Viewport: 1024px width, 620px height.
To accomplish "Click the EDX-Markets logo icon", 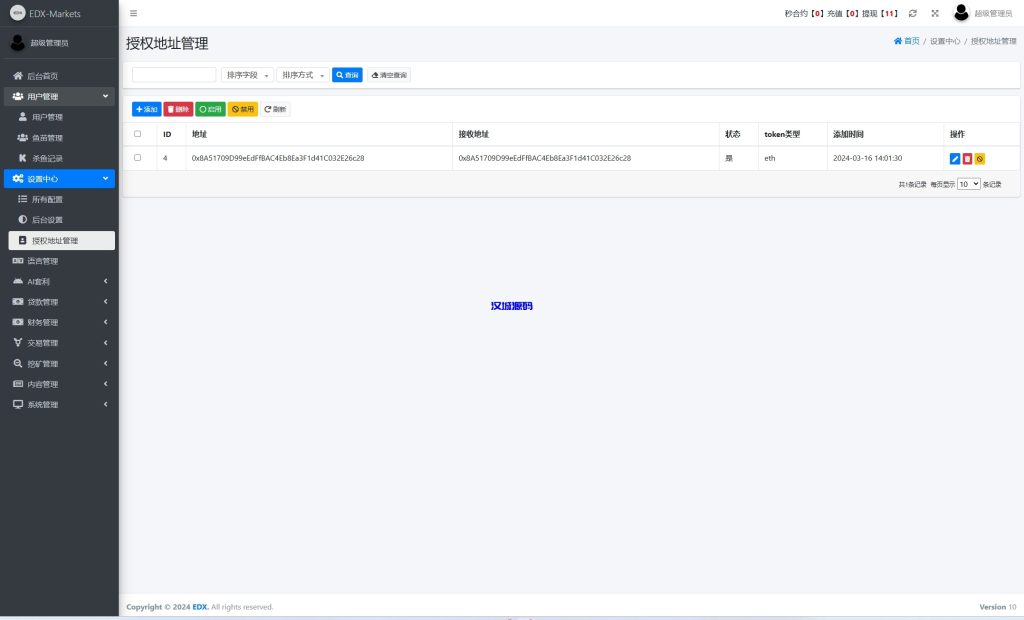I will pos(17,13).
